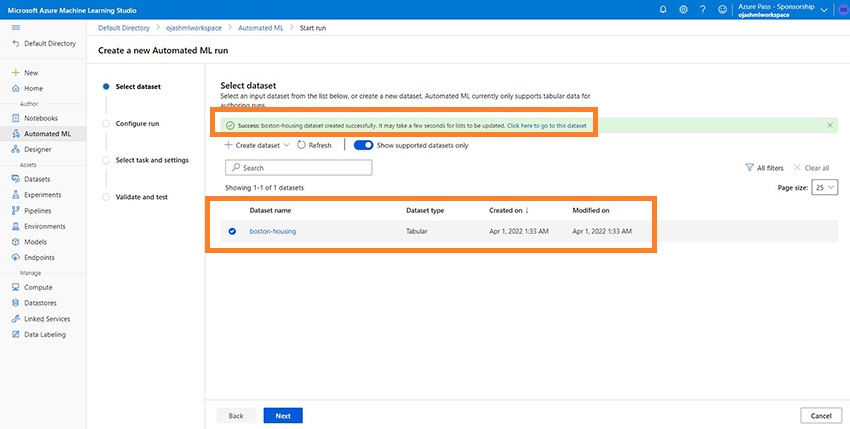Dismiss the green success notification
The image size is (850, 429).
point(830,125)
